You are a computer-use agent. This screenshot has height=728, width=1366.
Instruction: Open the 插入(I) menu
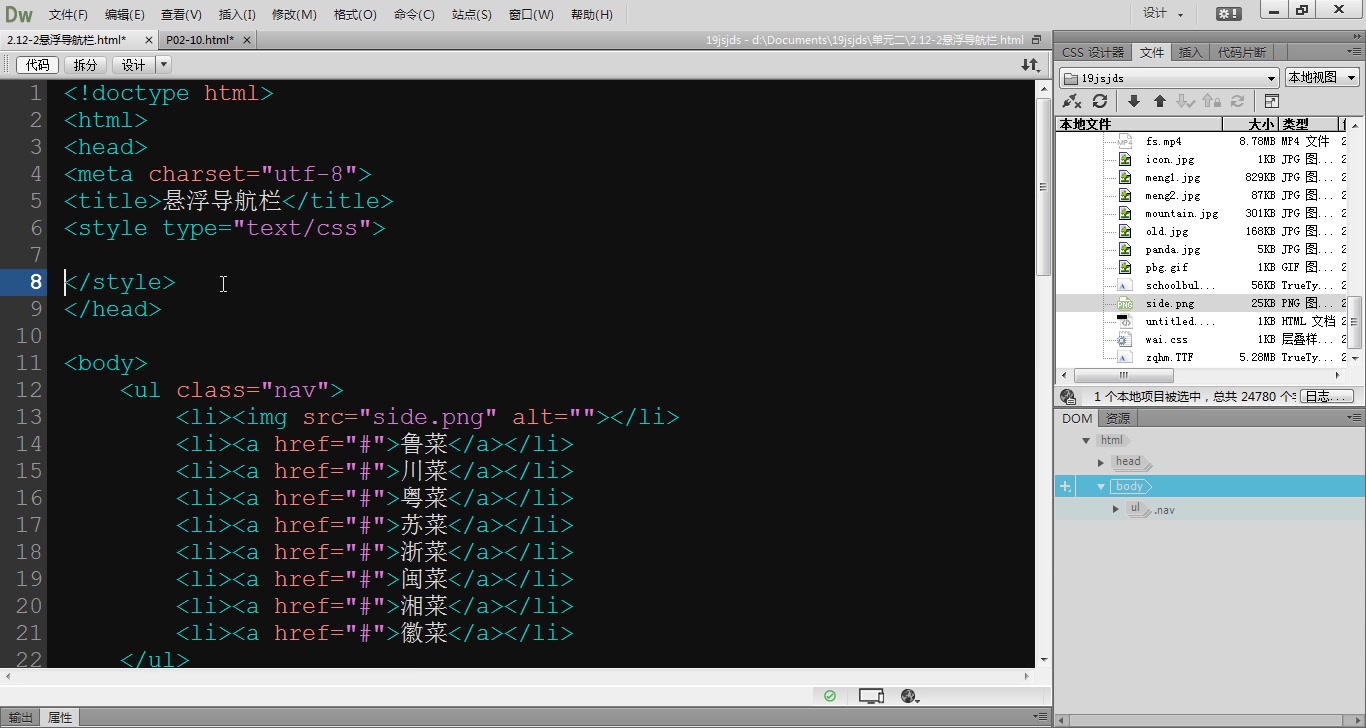[237, 14]
